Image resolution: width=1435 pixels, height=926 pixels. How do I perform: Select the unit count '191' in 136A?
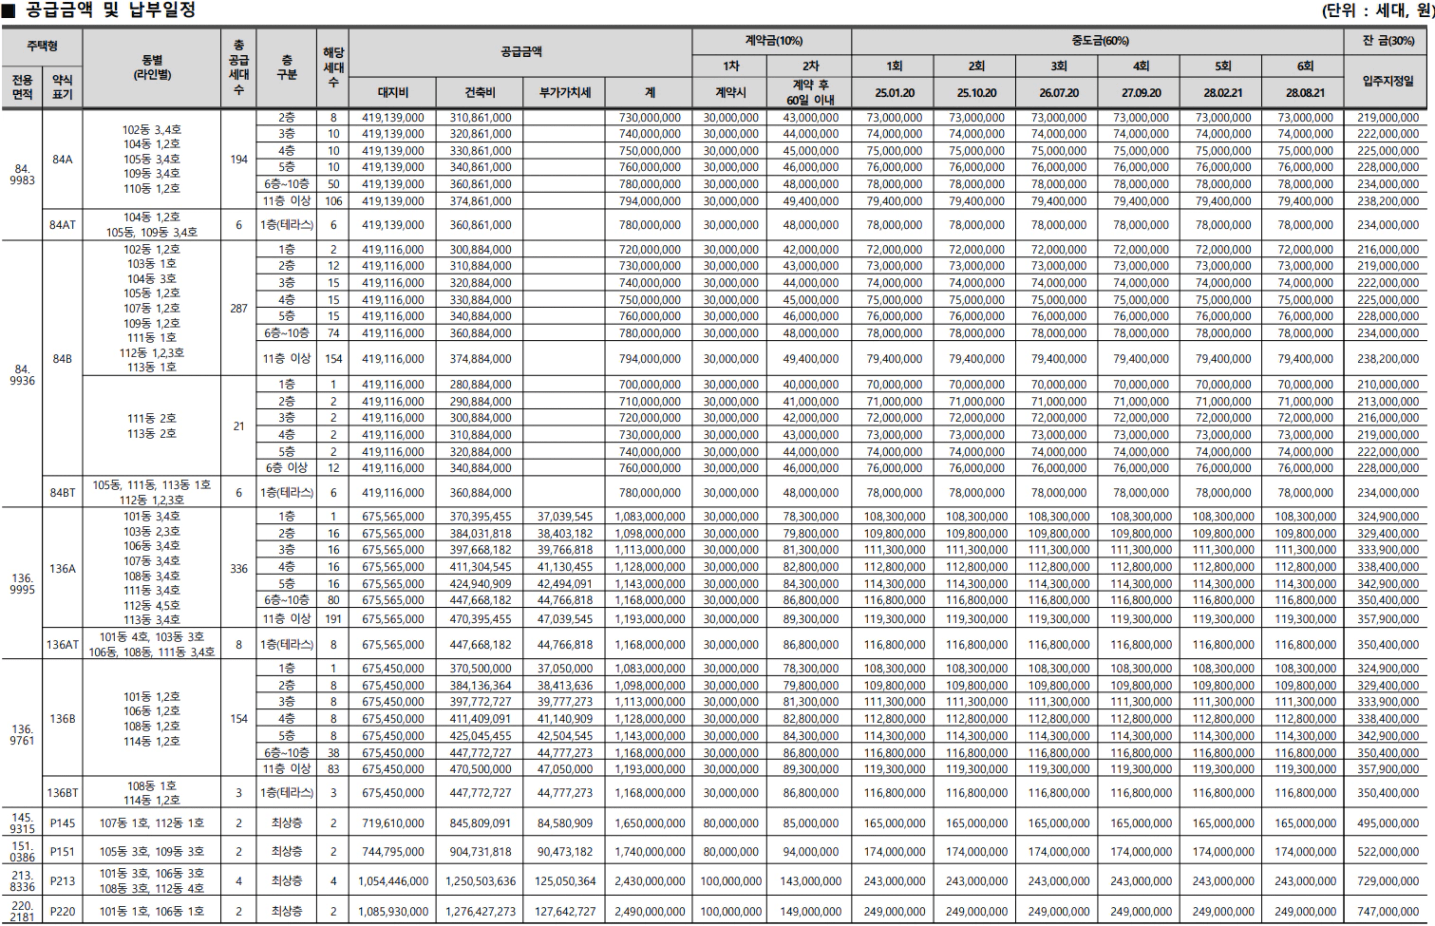tap(334, 618)
